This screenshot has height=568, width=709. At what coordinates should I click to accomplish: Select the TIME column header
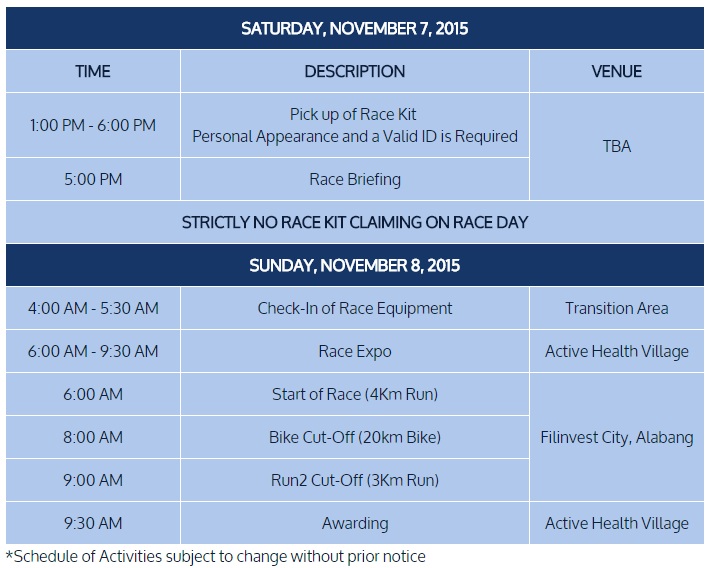(x=93, y=72)
